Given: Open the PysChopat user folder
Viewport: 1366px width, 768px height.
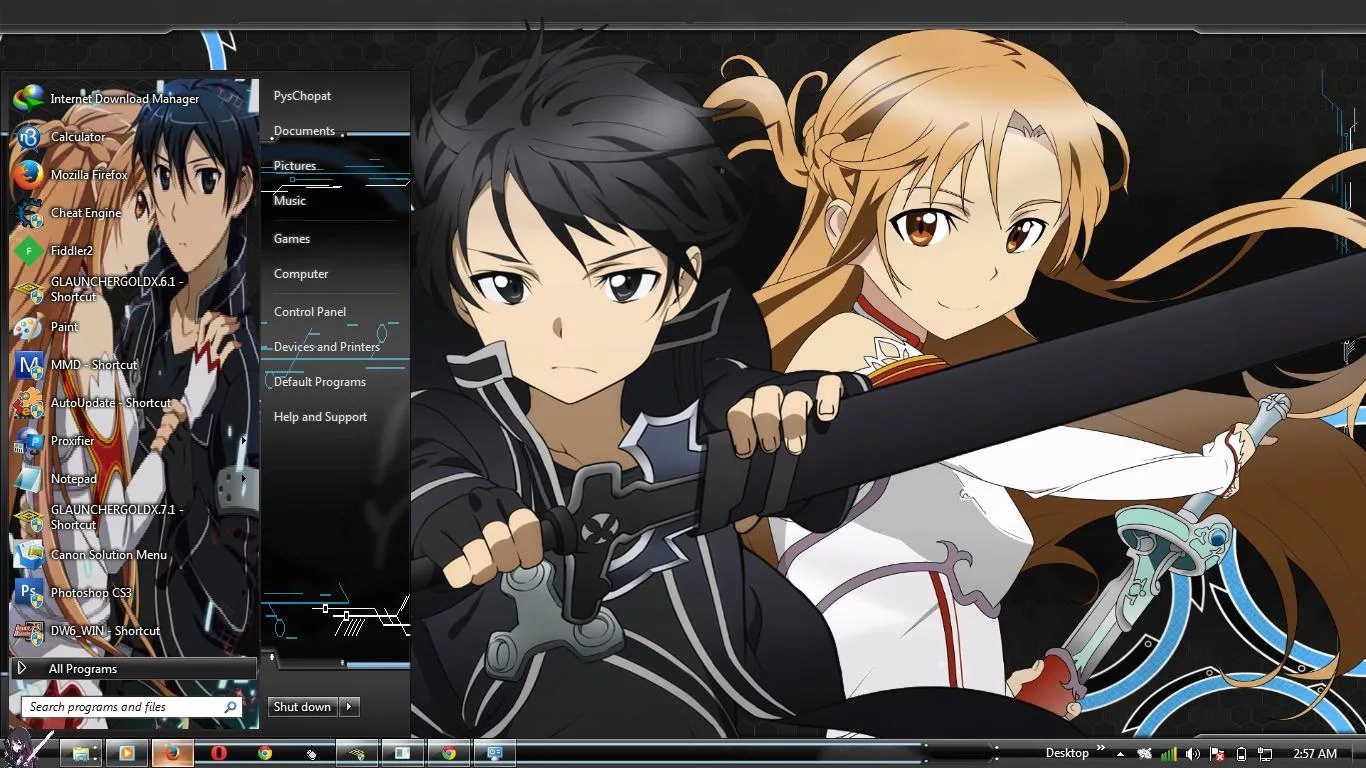Looking at the screenshot, I should pos(303,96).
